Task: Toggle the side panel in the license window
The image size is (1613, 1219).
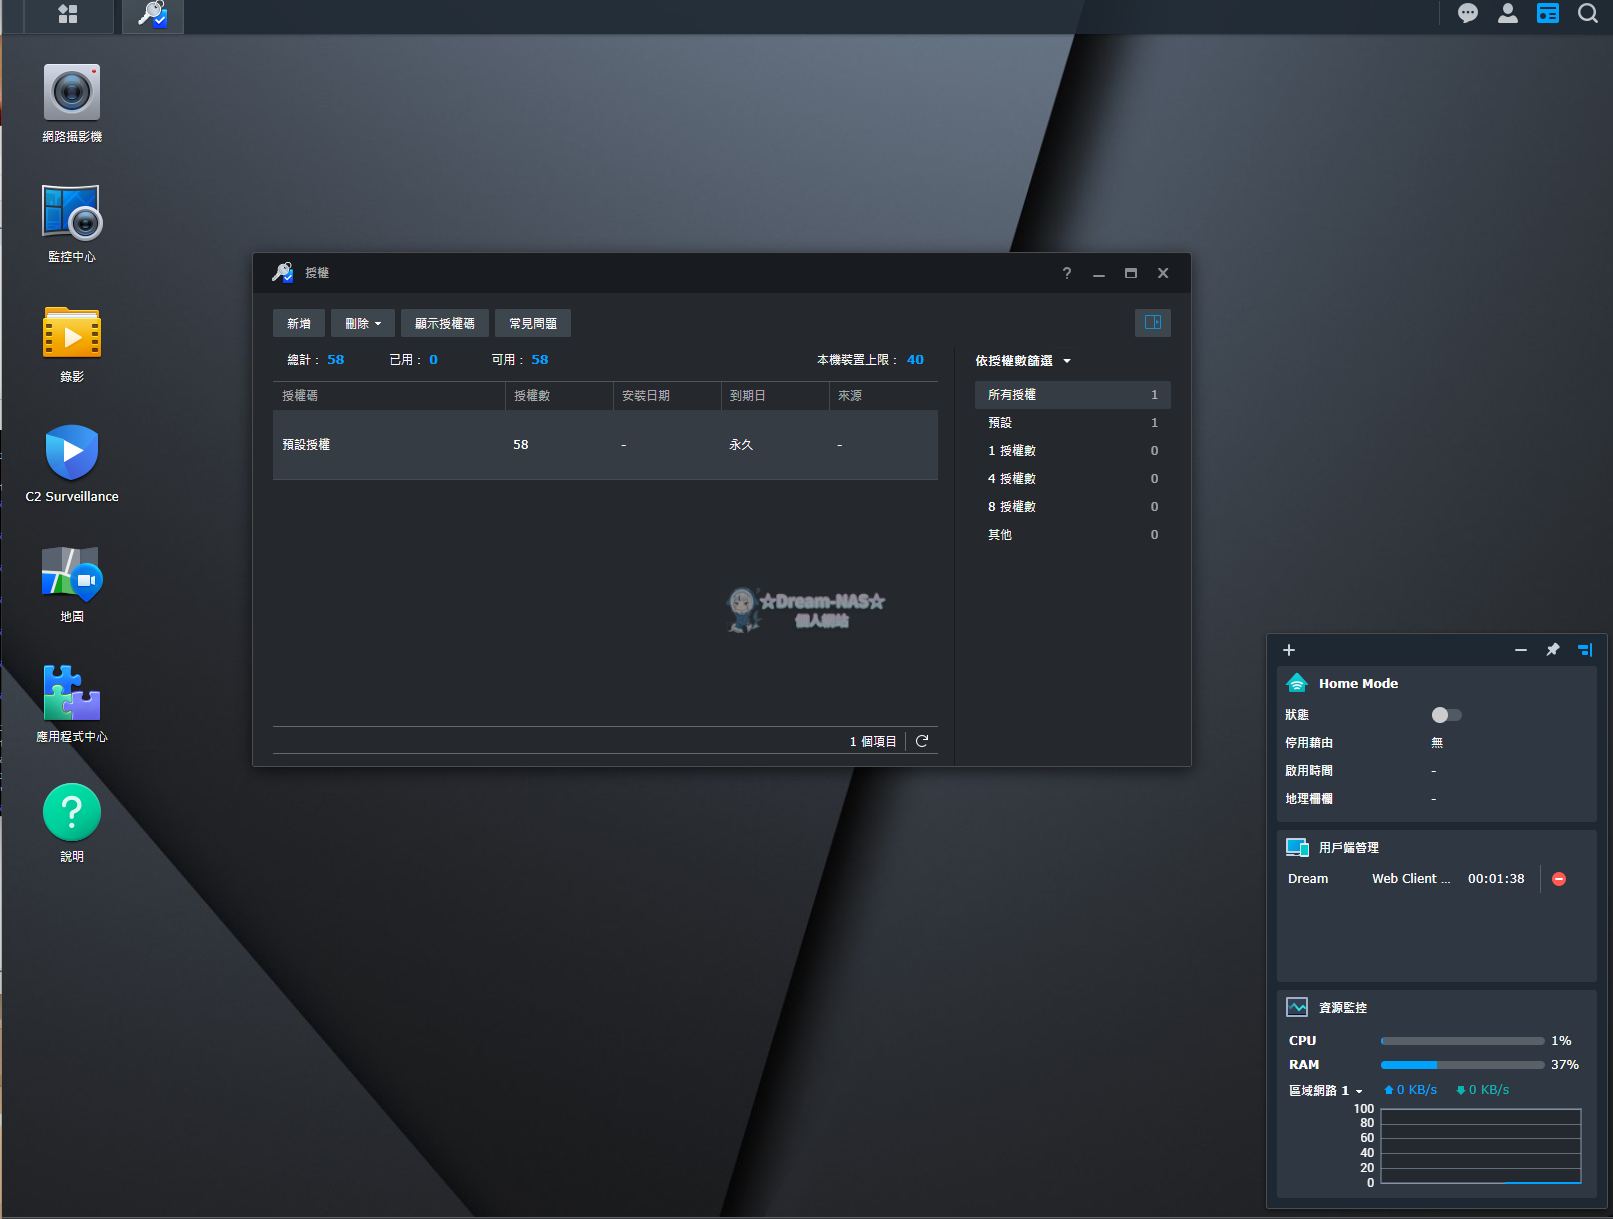Action: (1152, 322)
